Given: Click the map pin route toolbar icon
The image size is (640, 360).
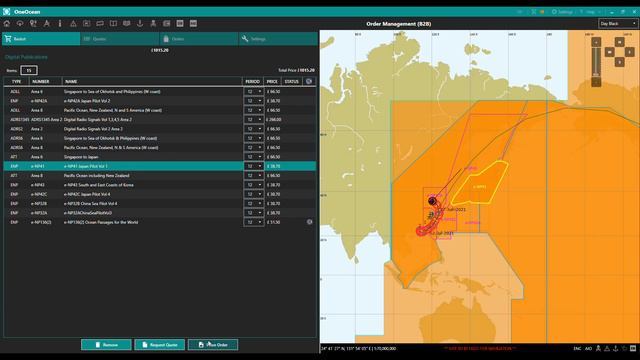Looking at the screenshot, I should click(x=33, y=24).
